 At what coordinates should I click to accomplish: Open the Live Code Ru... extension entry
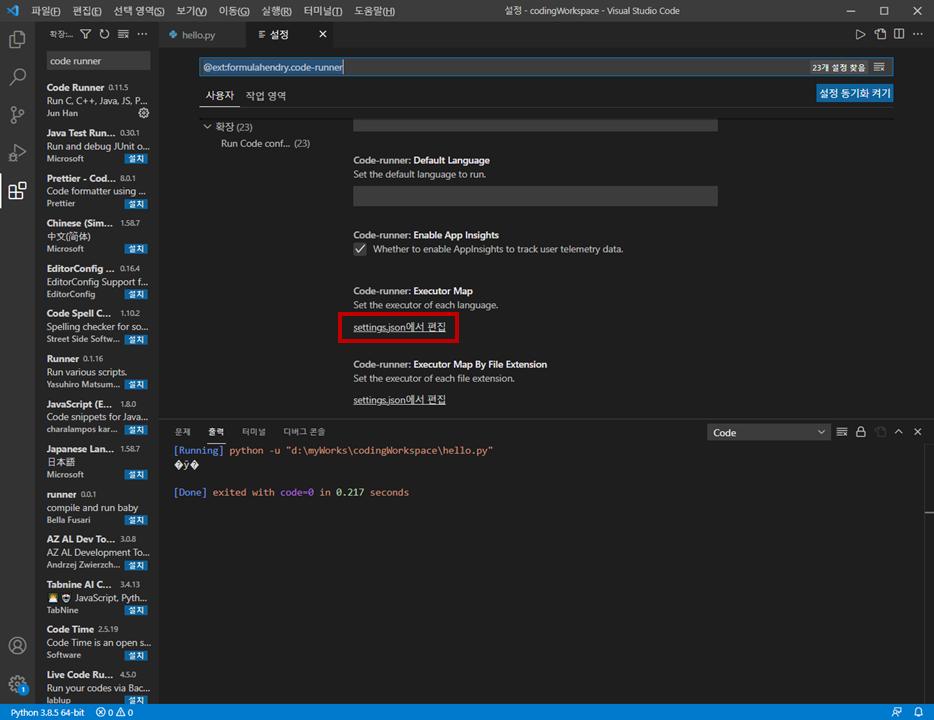click(98, 687)
